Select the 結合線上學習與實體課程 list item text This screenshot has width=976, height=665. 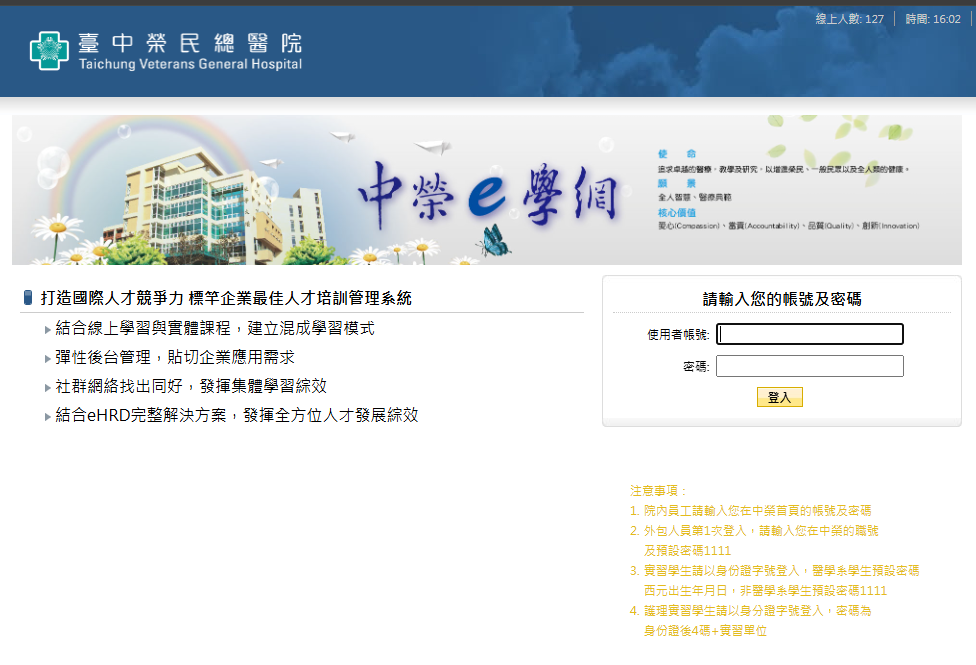[x=215, y=329]
